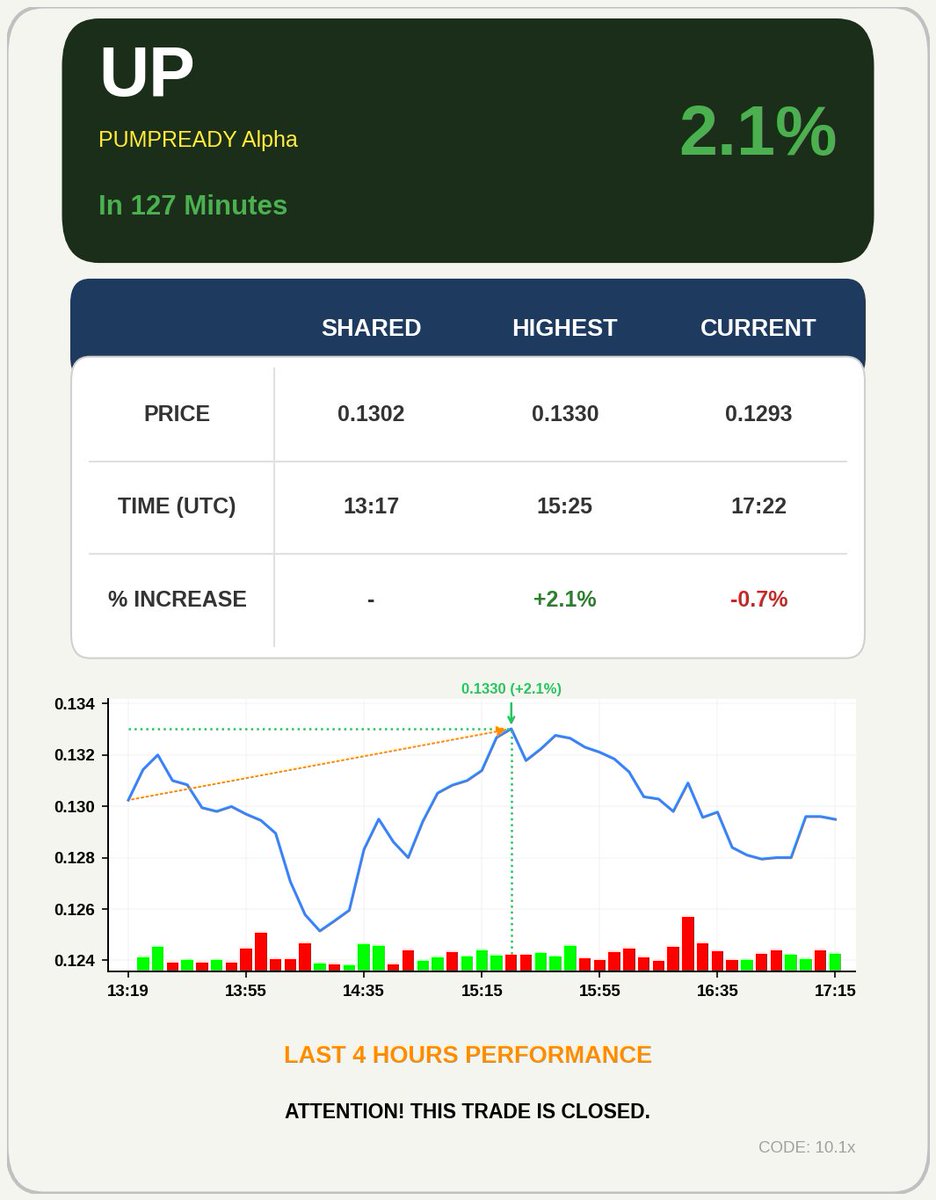The width and height of the screenshot is (936, 1200).
Task: Click the In 127 Minutes text
Action: 193,205
